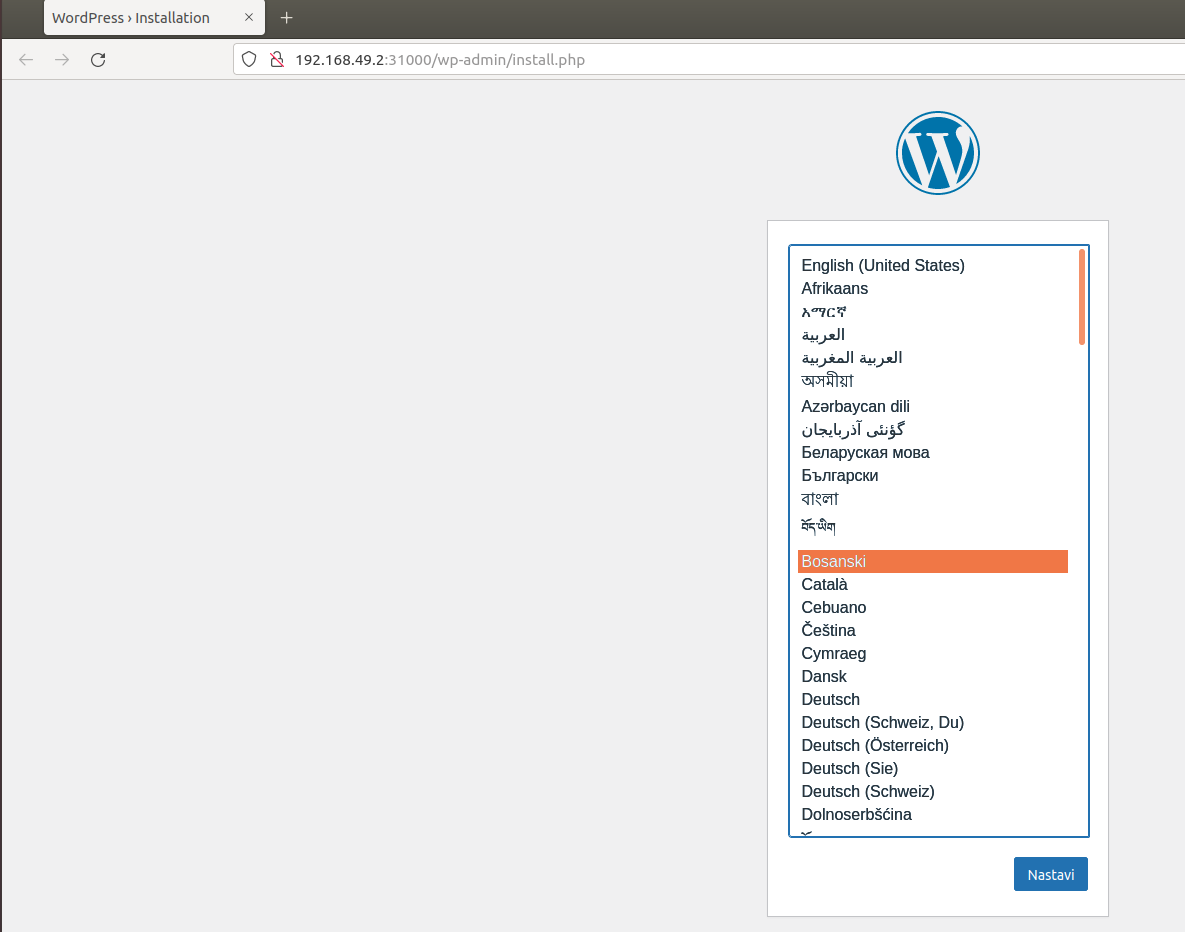The image size is (1185, 932).
Task: Select Čeština in the language list
Action: tap(933, 630)
